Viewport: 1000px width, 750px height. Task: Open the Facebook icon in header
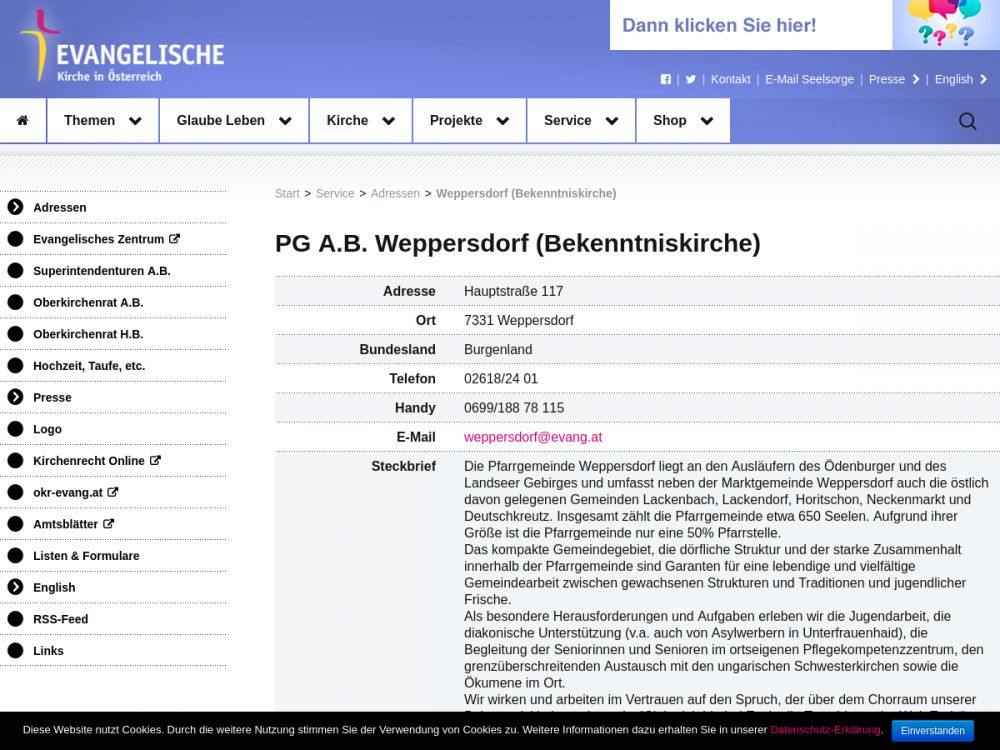coord(666,79)
